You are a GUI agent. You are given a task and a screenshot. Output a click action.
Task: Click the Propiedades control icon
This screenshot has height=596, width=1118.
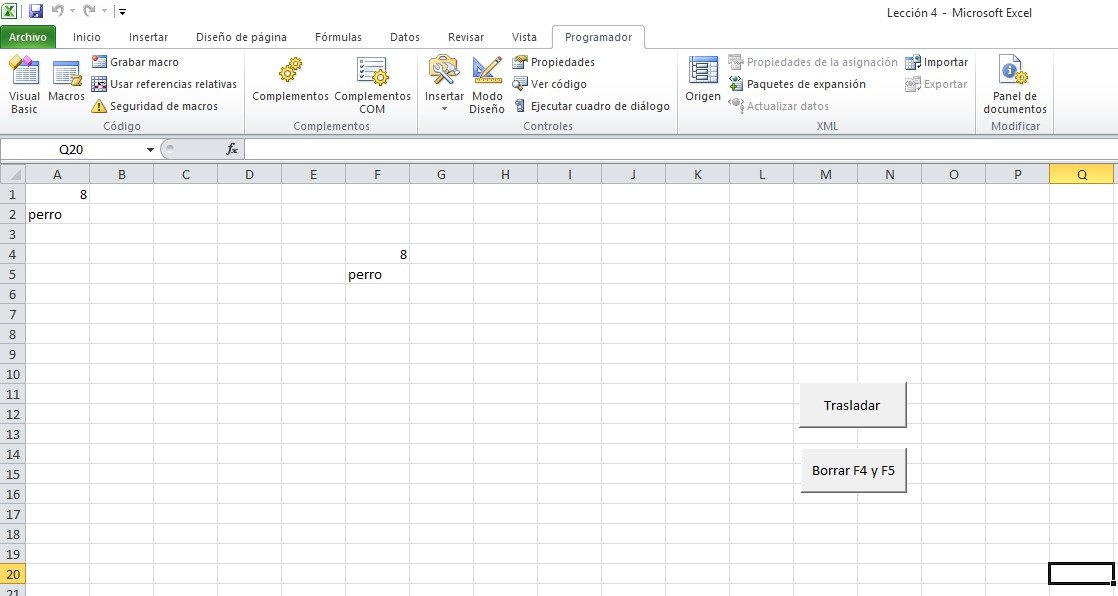point(520,62)
